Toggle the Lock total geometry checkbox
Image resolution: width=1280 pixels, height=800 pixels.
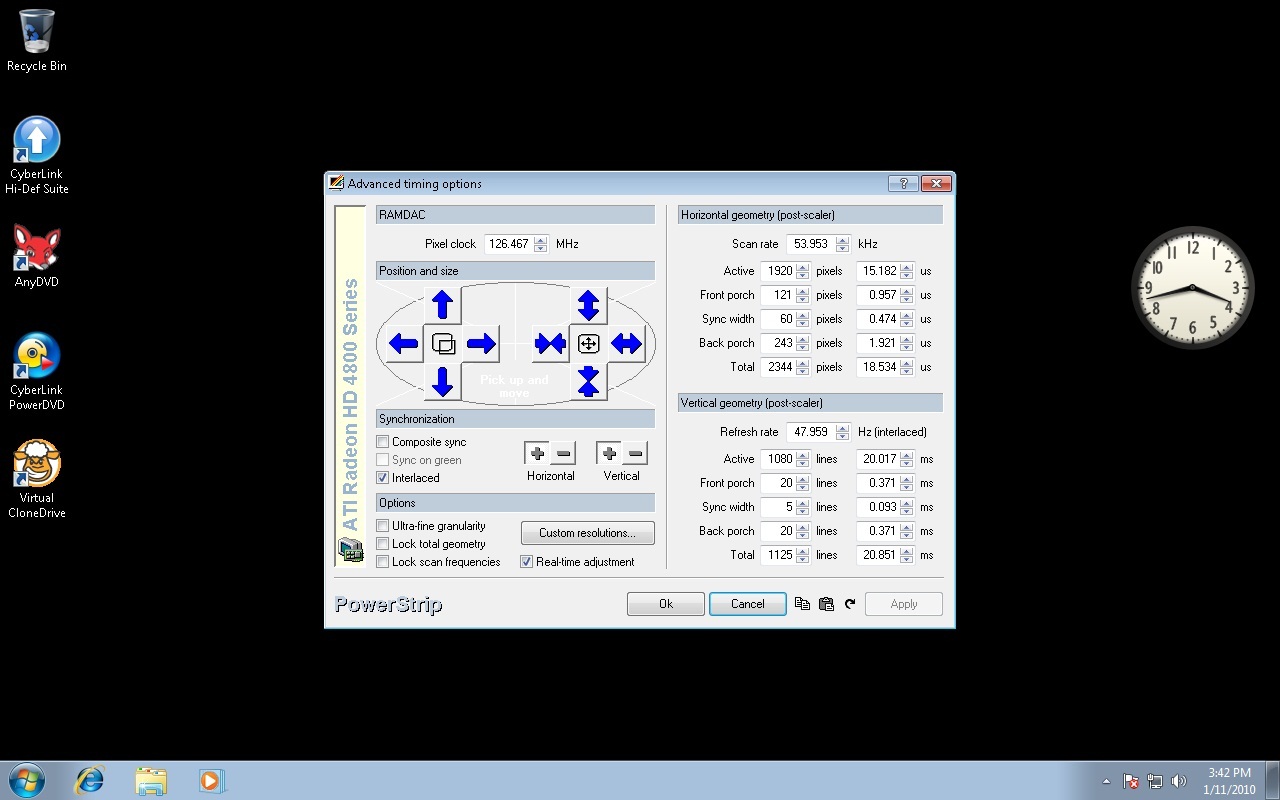point(383,544)
